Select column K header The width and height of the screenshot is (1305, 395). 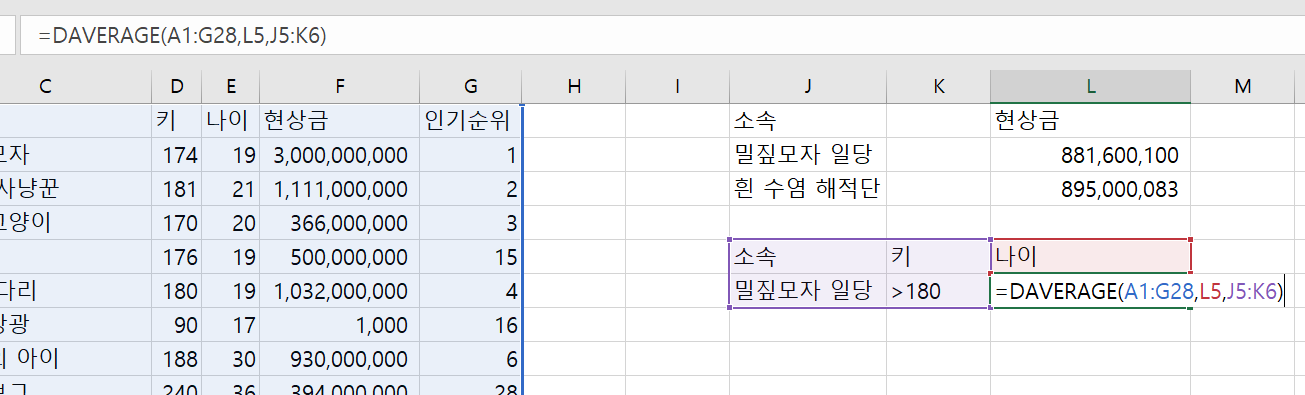[x=938, y=87]
